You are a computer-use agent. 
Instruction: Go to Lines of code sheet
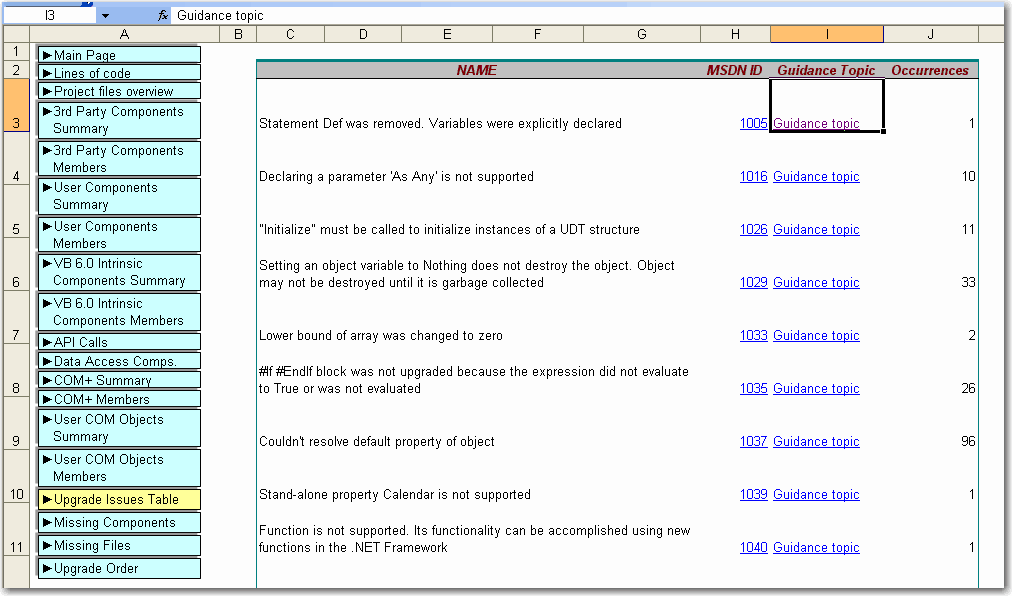tap(118, 73)
